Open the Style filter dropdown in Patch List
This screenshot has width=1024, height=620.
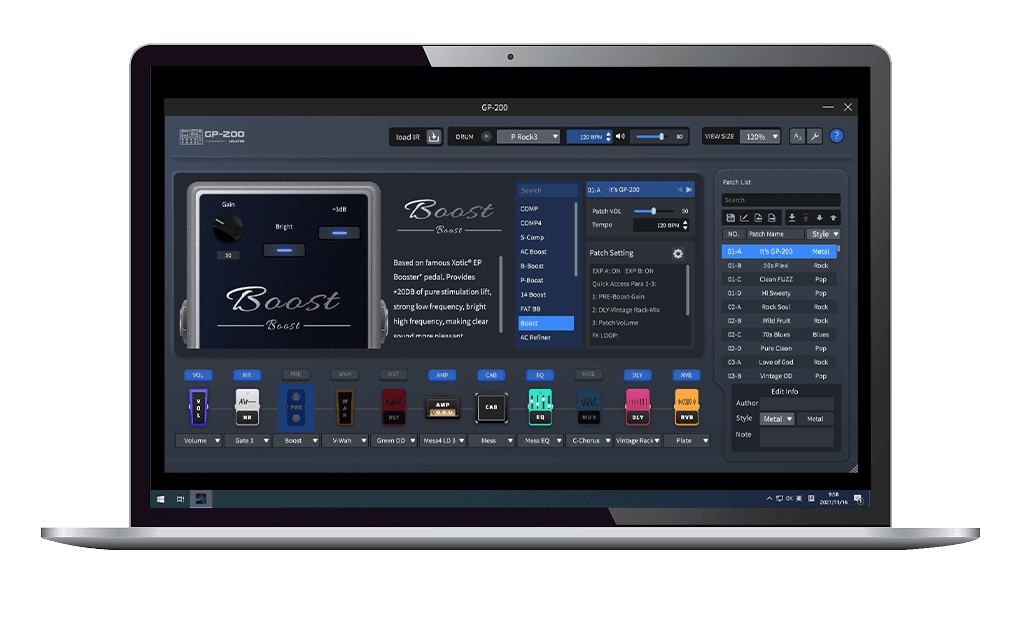(x=825, y=234)
